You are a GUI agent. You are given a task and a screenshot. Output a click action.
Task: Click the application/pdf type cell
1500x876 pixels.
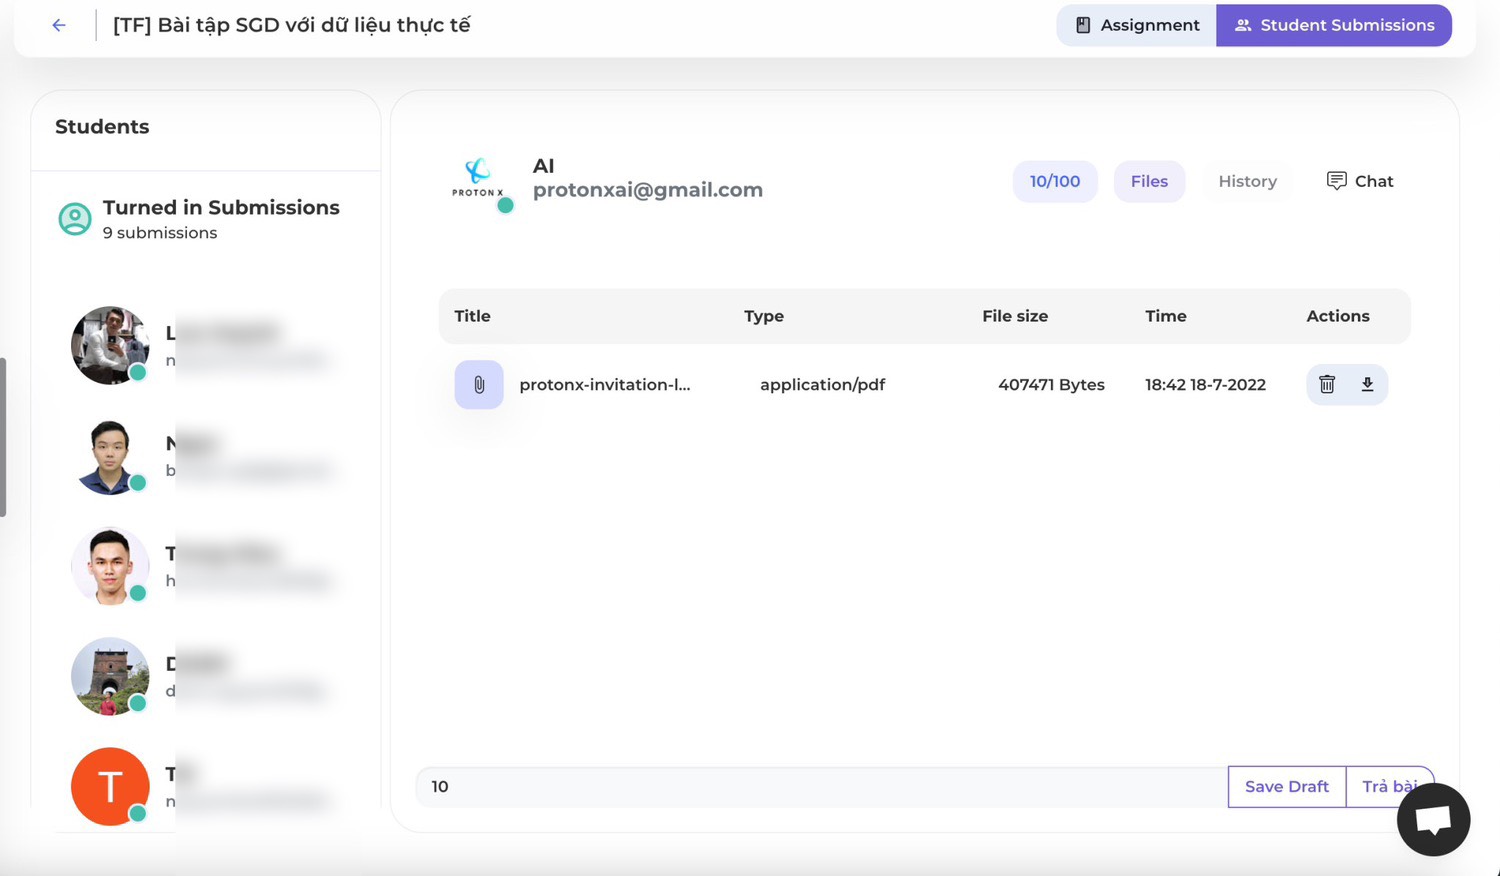click(823, 385)
